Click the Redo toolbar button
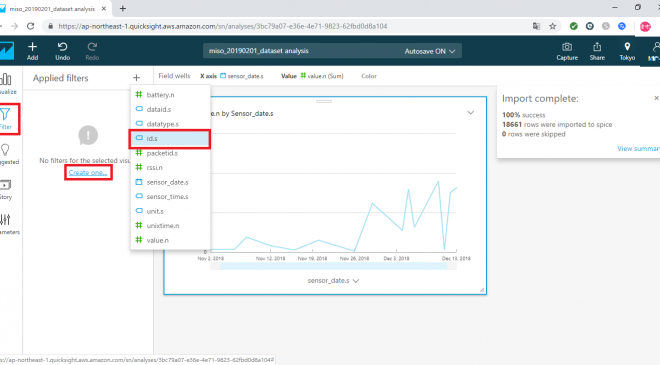 [x=92, y=51]
